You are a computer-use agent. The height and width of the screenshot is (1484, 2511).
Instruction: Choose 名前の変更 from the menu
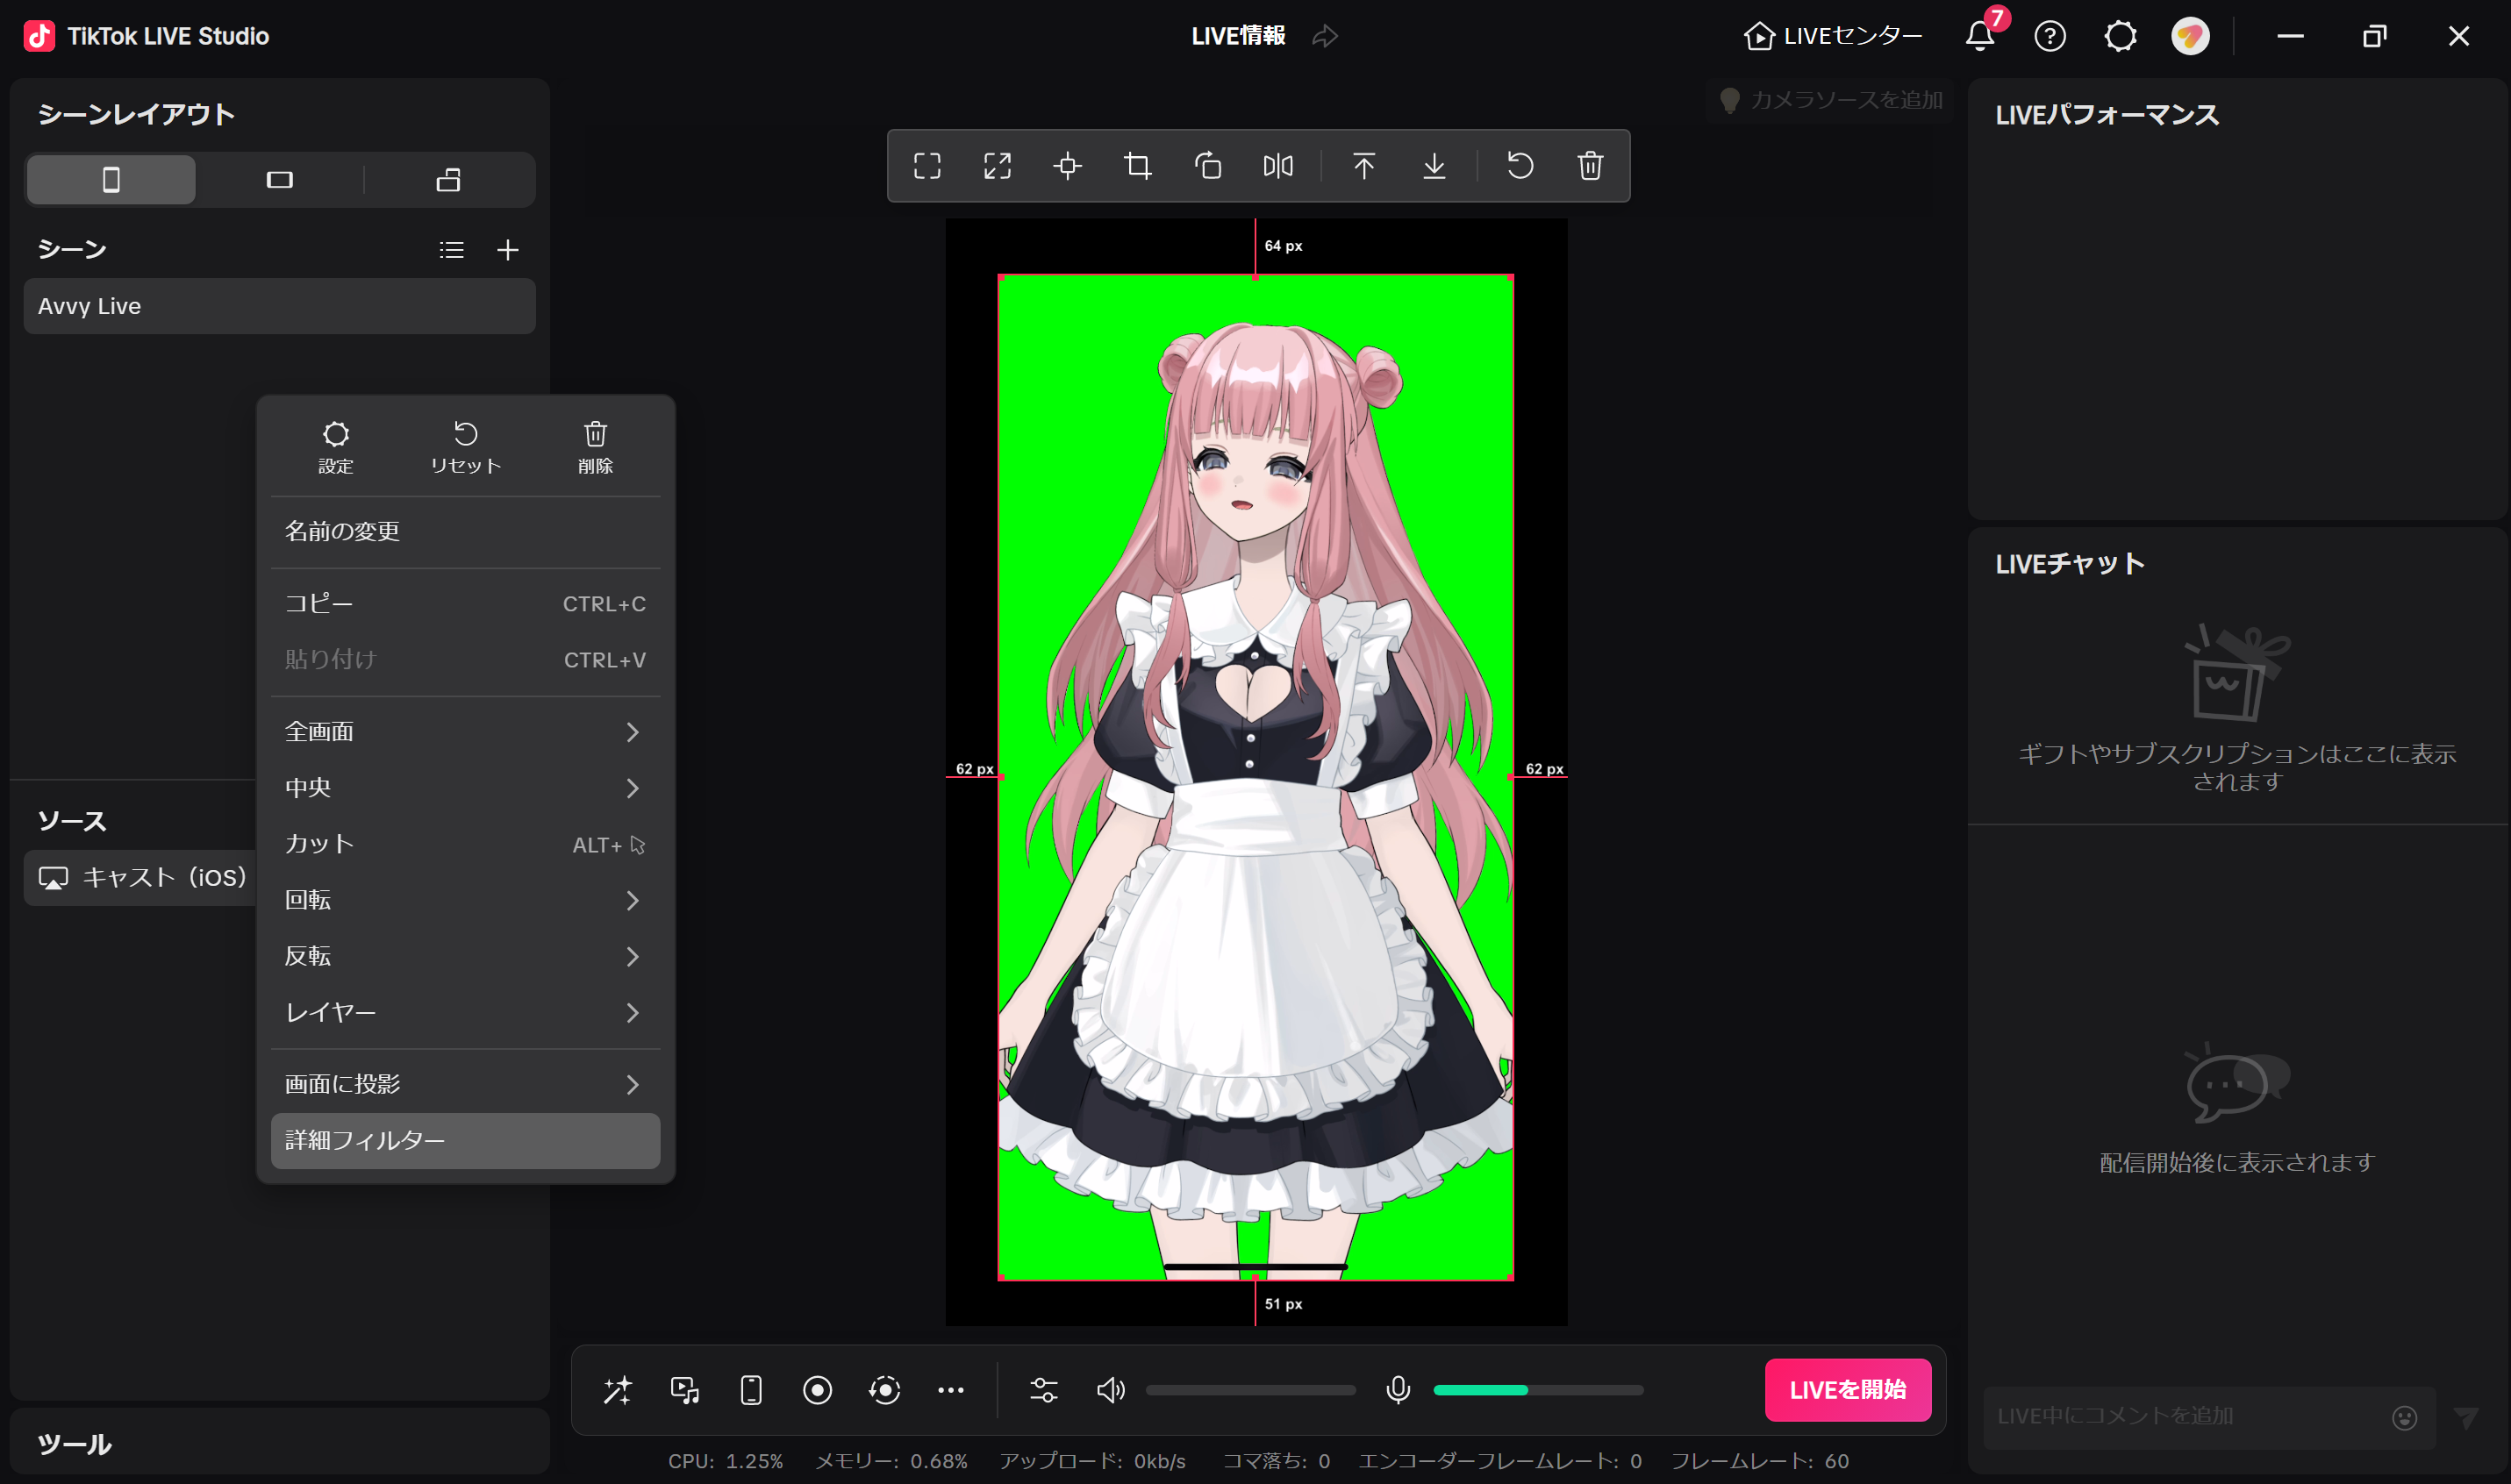[465, 532]
